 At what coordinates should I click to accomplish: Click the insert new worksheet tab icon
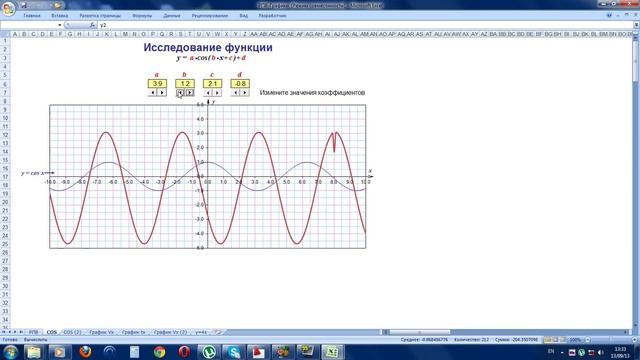tap(218, 332)
